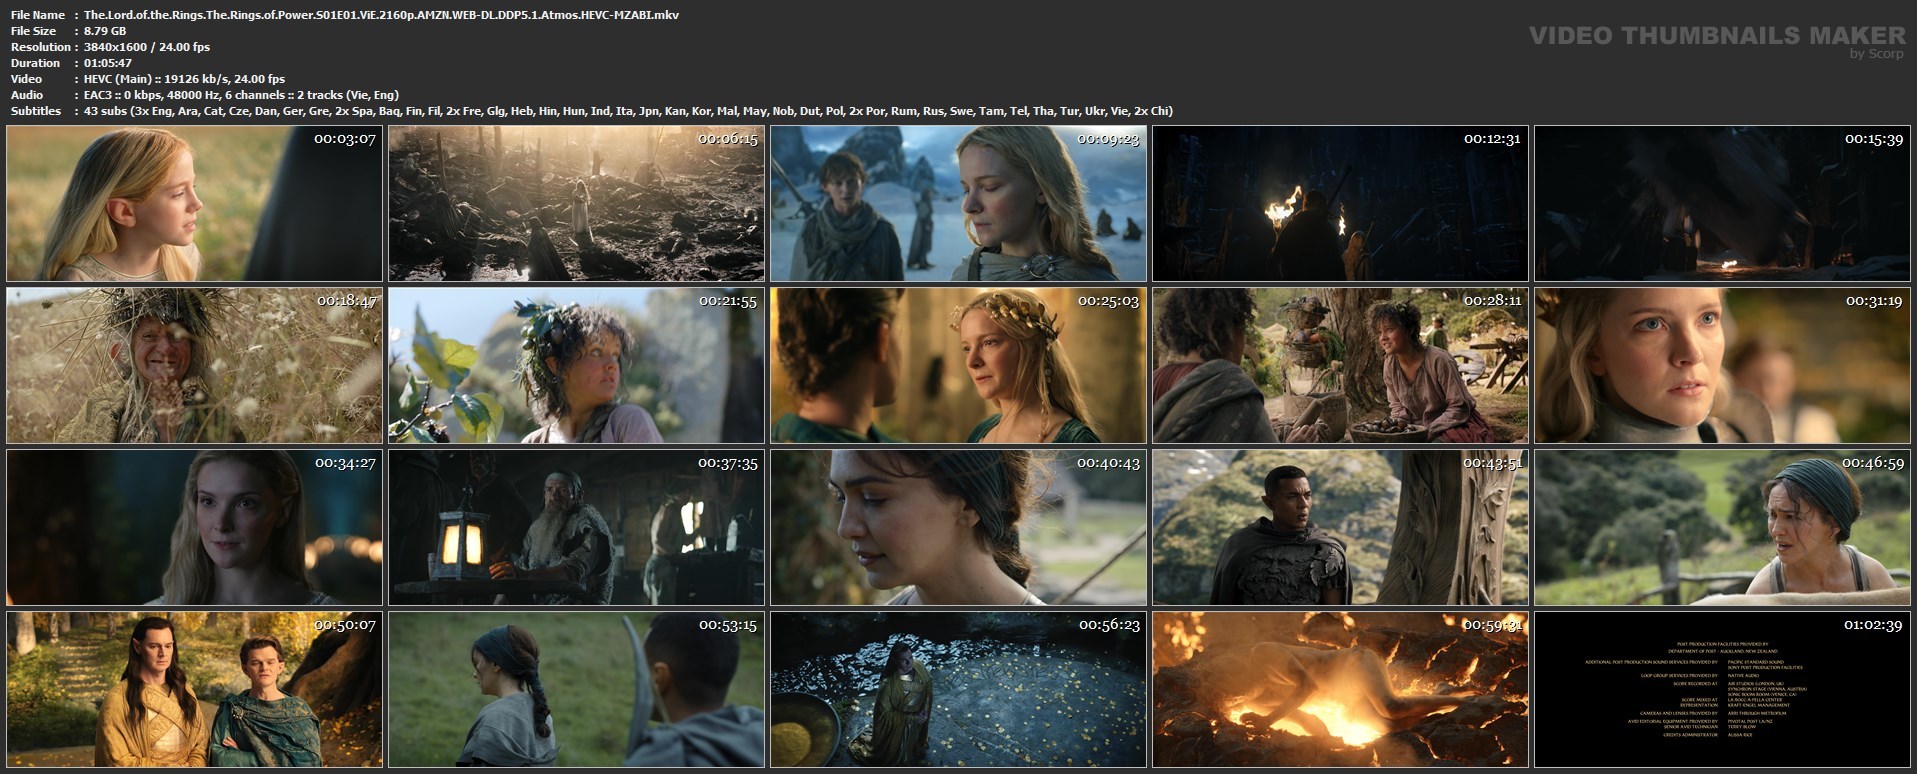Click the HEVC (Main) video info line
The height and width of the screenshot is (774, 1917).
[x=184, y=79]
